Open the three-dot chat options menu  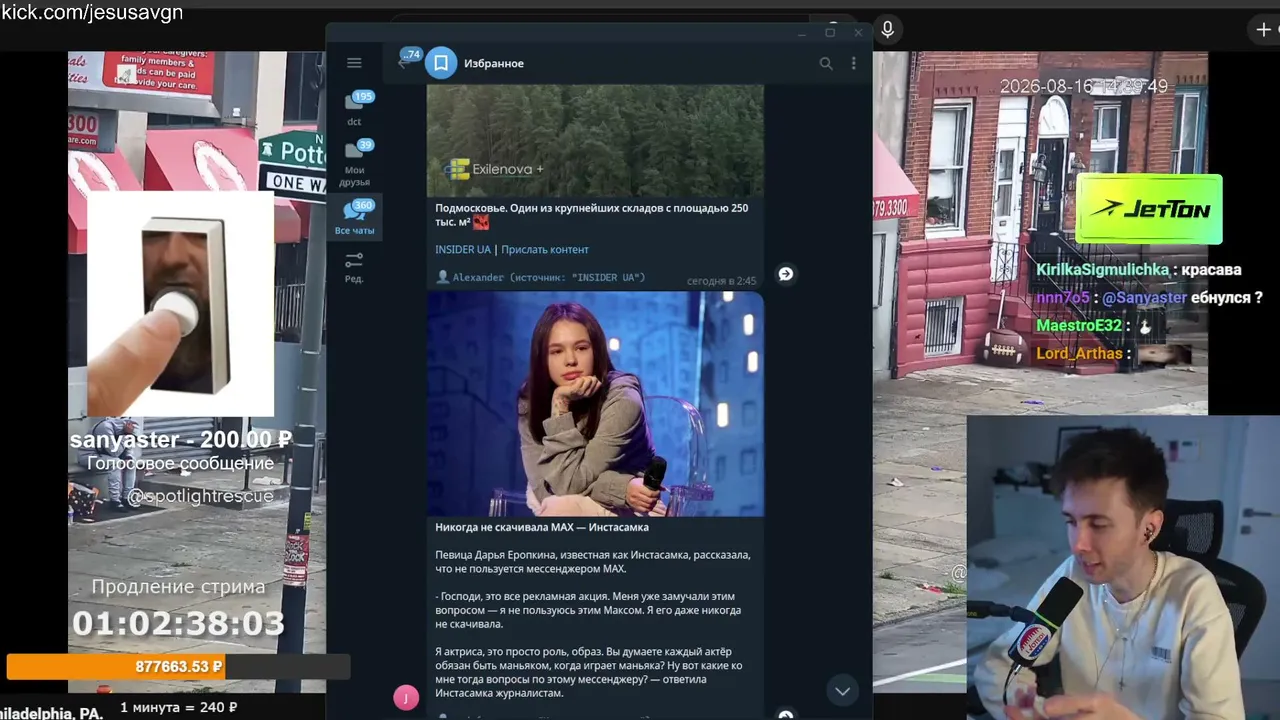pos(853,63)
